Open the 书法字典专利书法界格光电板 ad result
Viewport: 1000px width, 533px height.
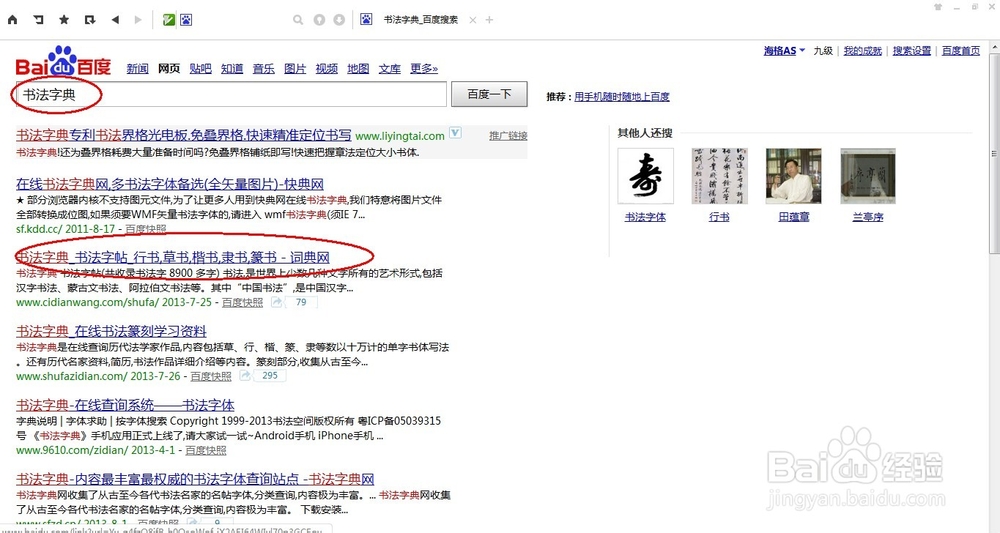[184, 135]
